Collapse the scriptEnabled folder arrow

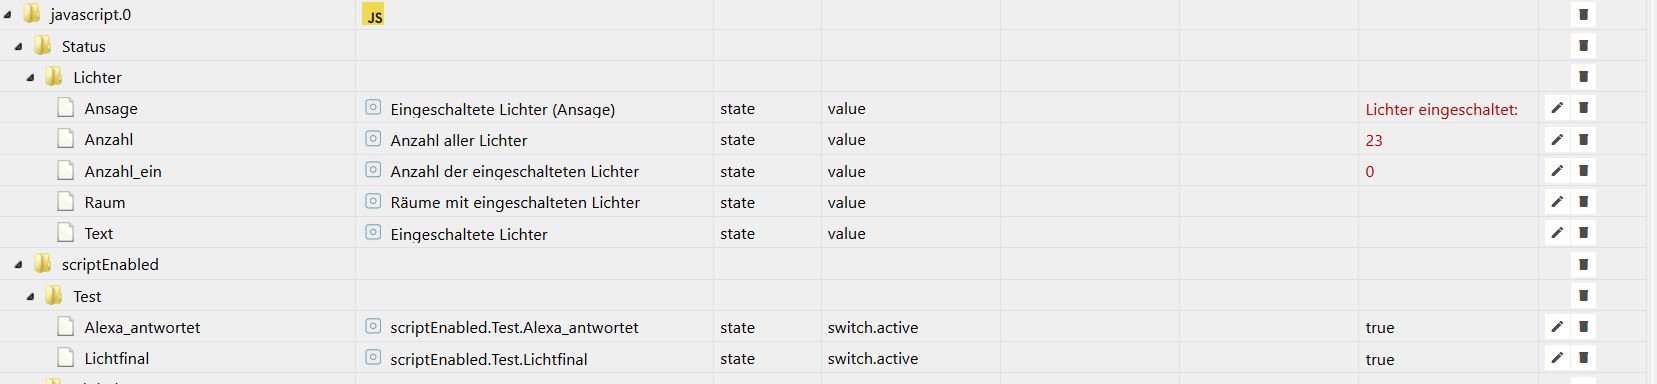pos(19,265)
